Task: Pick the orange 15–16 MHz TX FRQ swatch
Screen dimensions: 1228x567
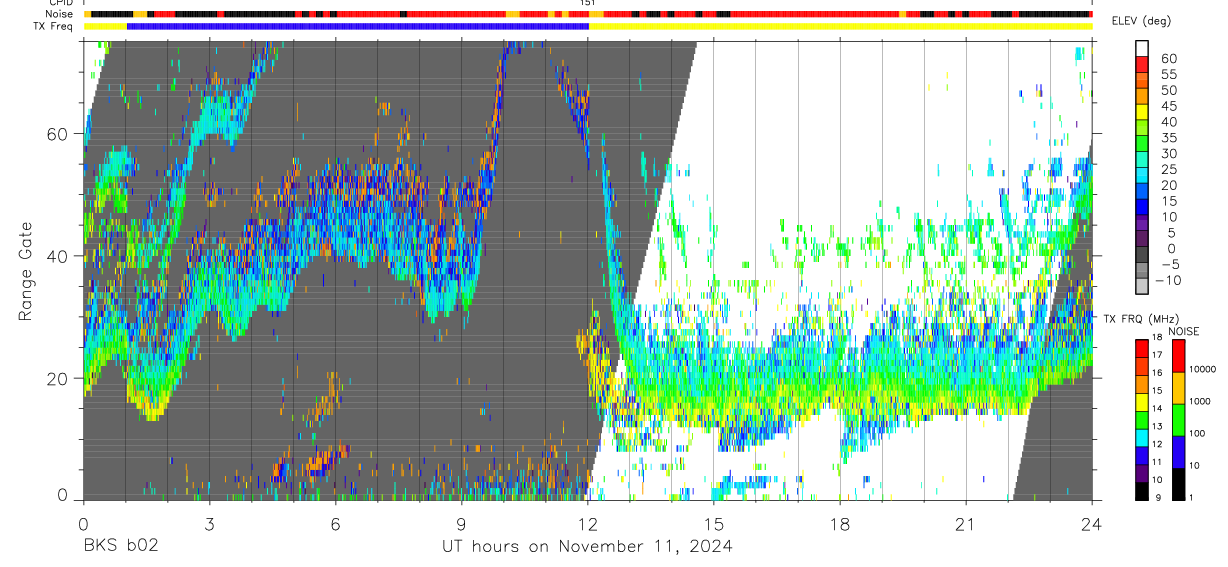Action: point(1142,384)
